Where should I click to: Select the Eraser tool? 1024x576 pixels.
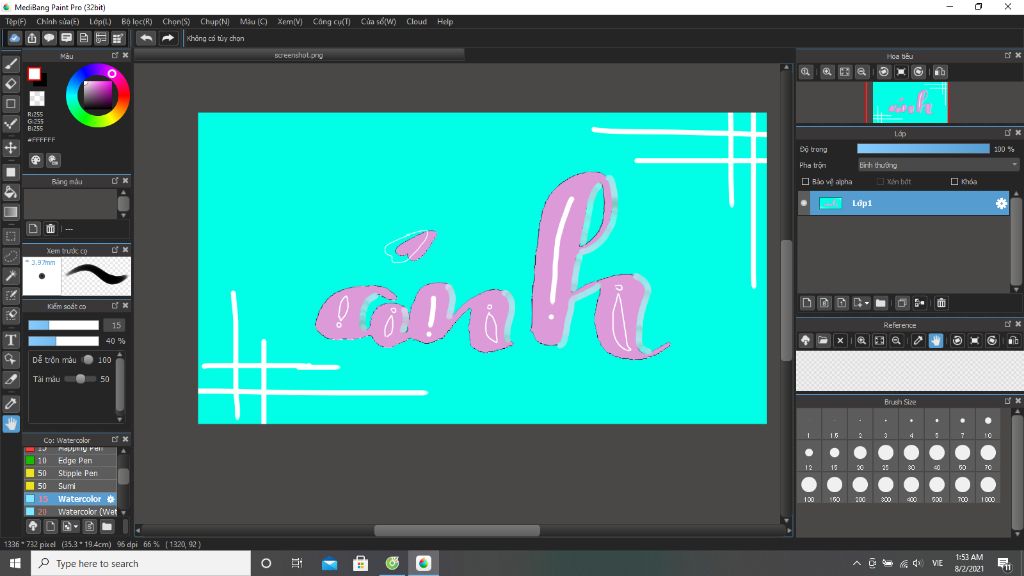click(x=11, y=84)
